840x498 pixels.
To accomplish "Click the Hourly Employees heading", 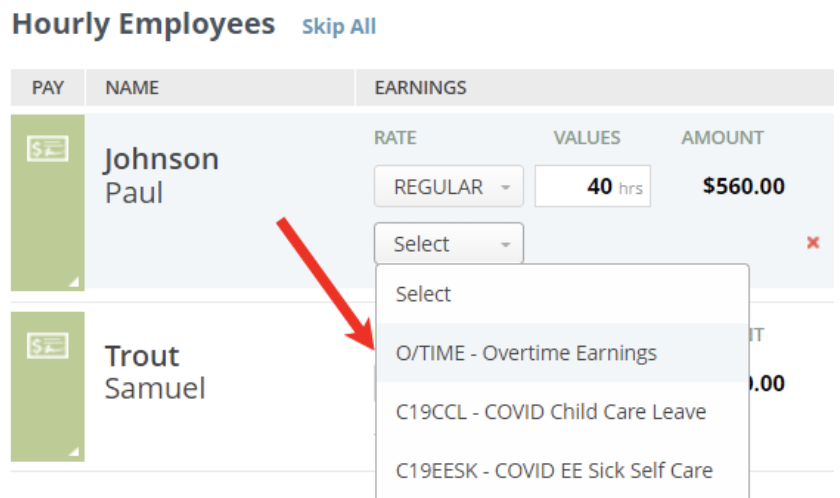I will [143, 24].
